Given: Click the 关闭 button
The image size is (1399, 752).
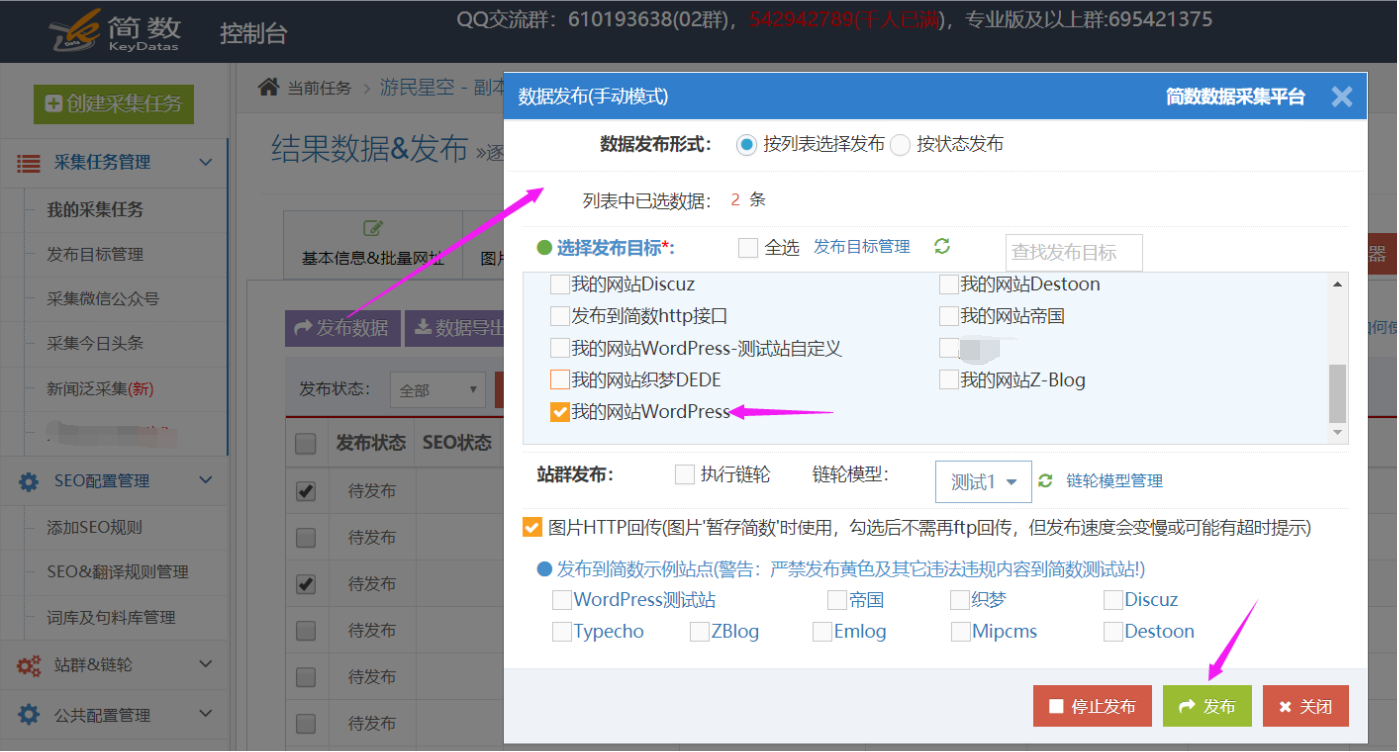Looking at the screenshot, I should click(1305, 706).
